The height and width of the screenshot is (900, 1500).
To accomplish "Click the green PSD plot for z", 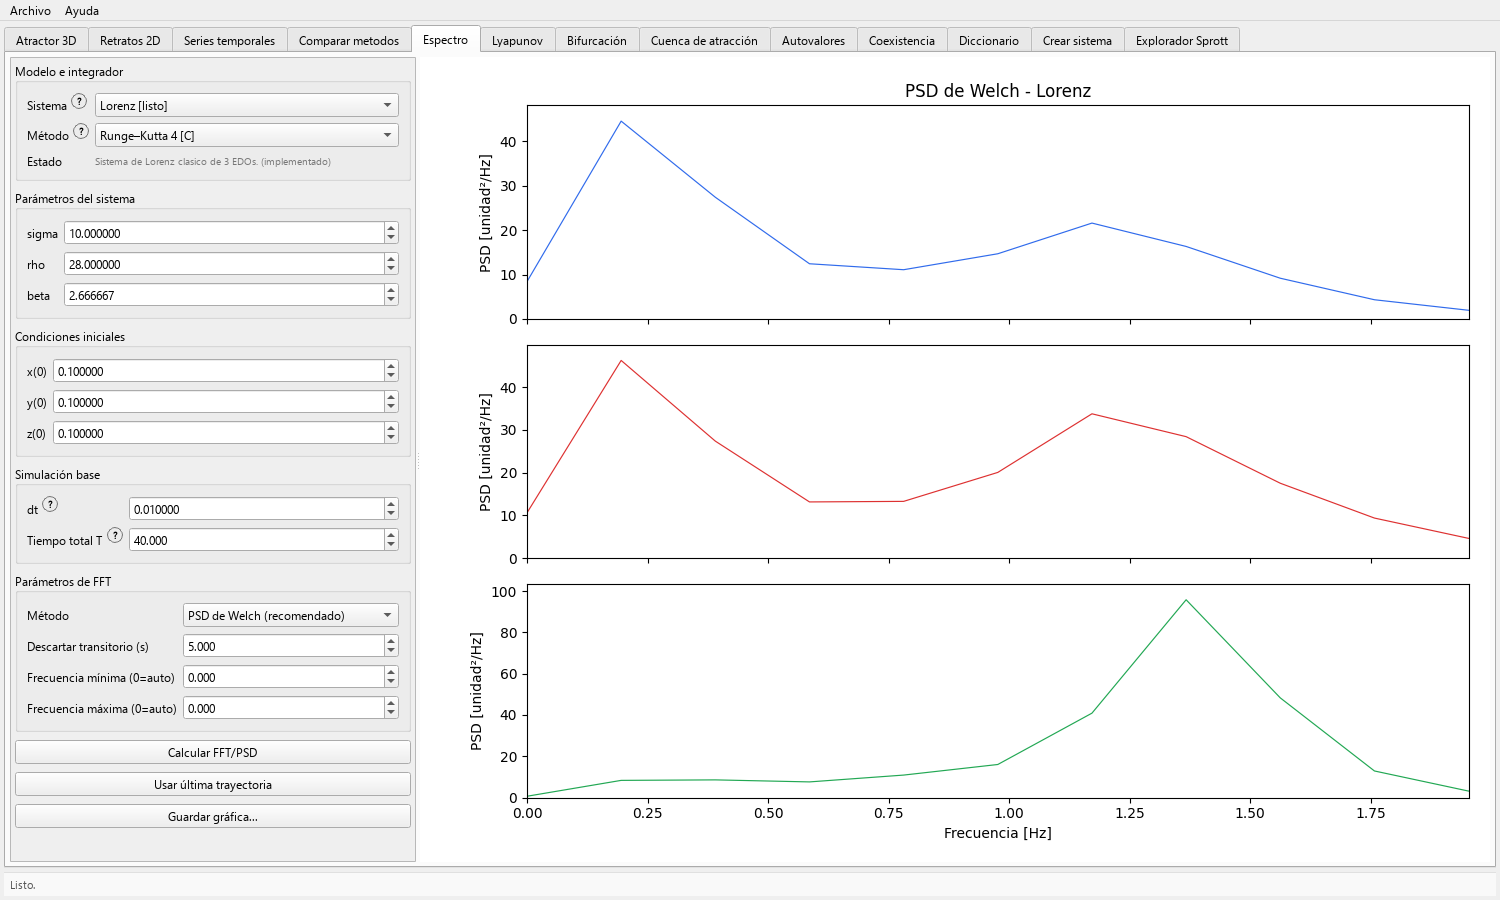I will click(x=998, y=691).
